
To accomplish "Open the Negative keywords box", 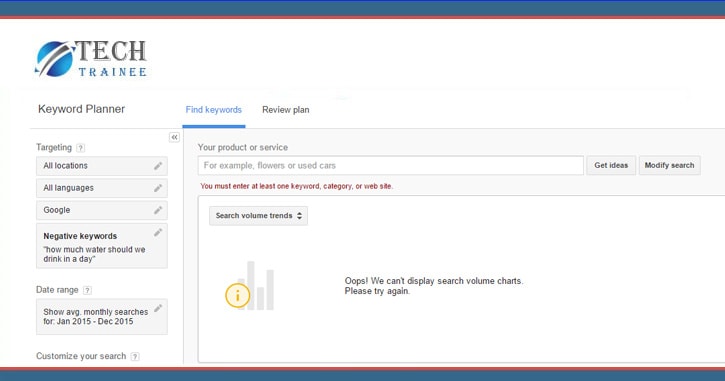I will click(102, 246).
